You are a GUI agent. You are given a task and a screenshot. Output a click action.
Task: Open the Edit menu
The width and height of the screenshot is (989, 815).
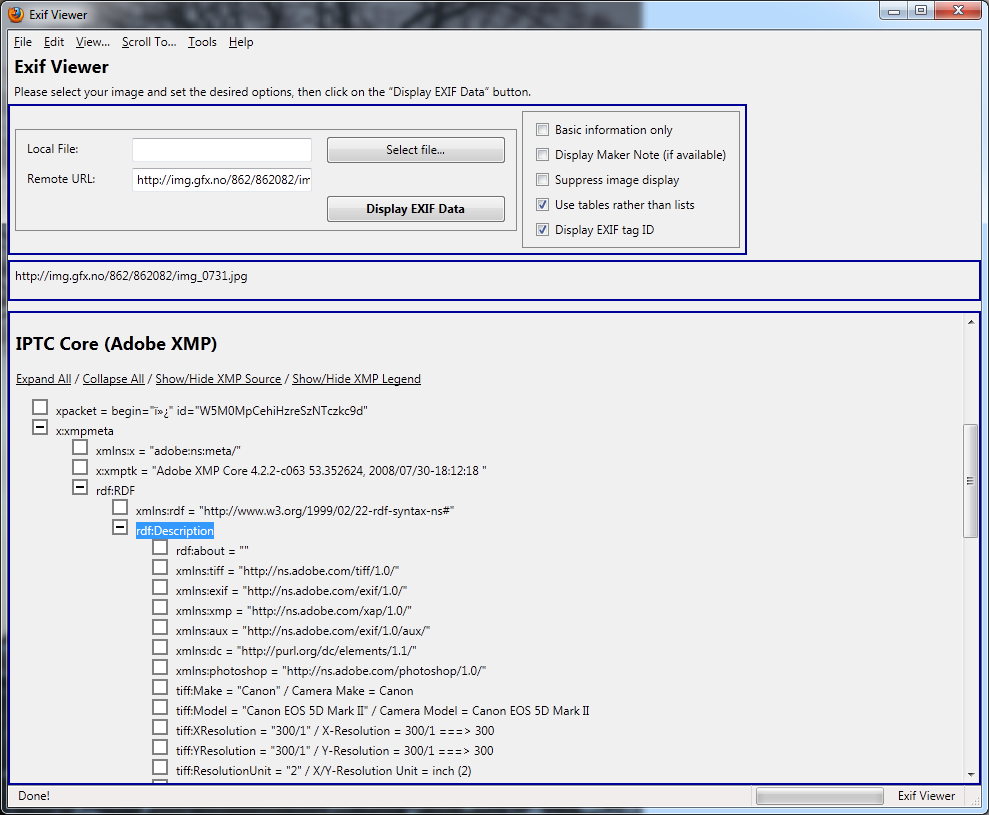54,42
